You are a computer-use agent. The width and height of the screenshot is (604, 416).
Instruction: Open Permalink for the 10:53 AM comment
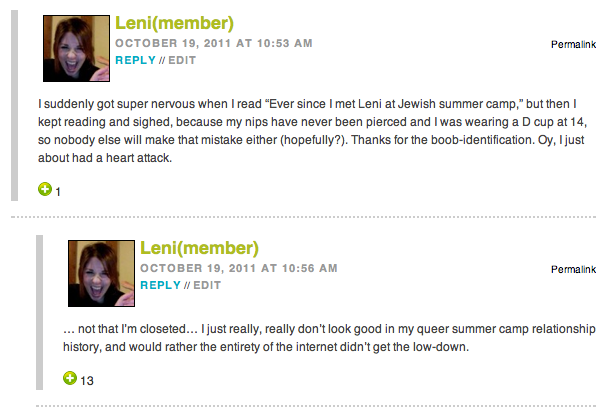tap(573, 45)
